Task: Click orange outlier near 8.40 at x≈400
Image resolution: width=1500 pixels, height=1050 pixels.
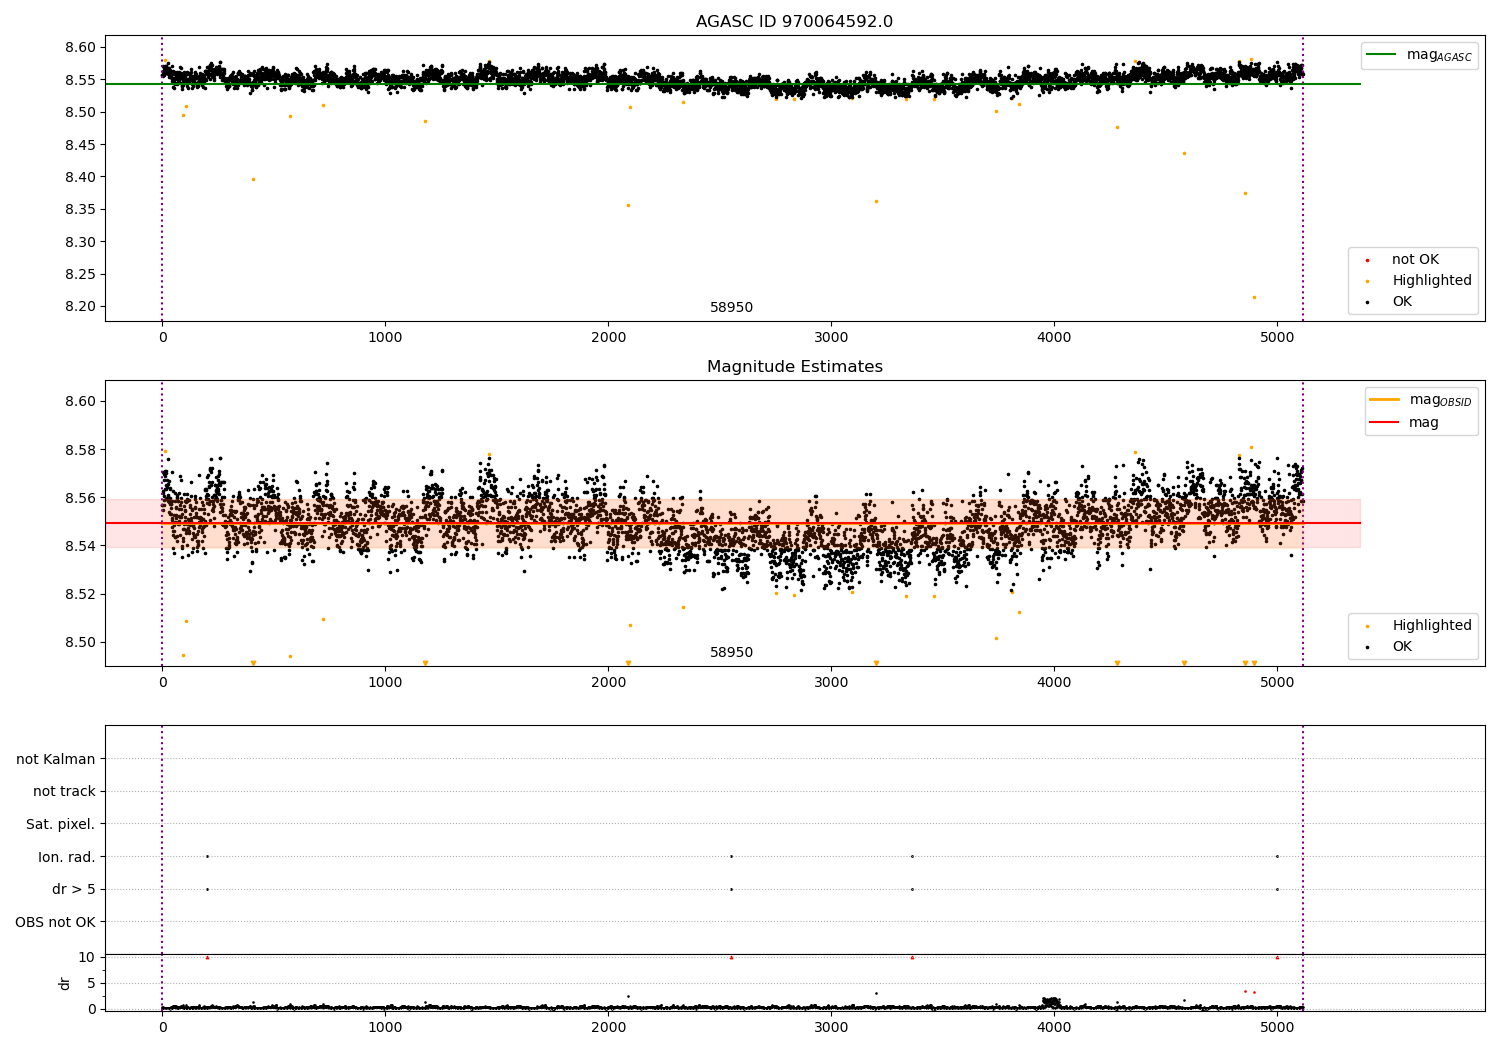Action: [253, 180]
